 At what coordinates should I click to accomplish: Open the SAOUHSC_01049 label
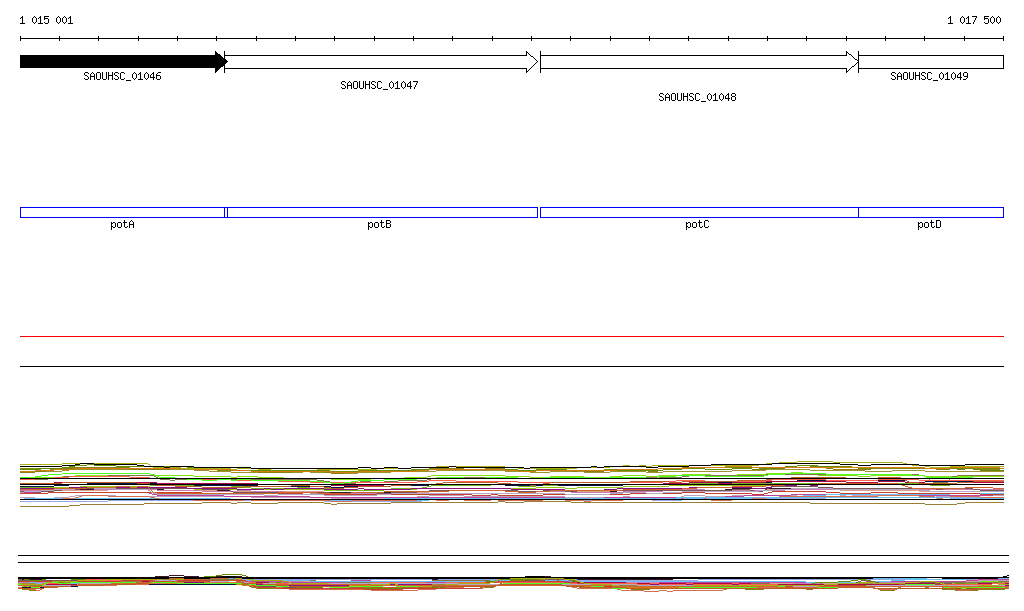tap(929, 77)
